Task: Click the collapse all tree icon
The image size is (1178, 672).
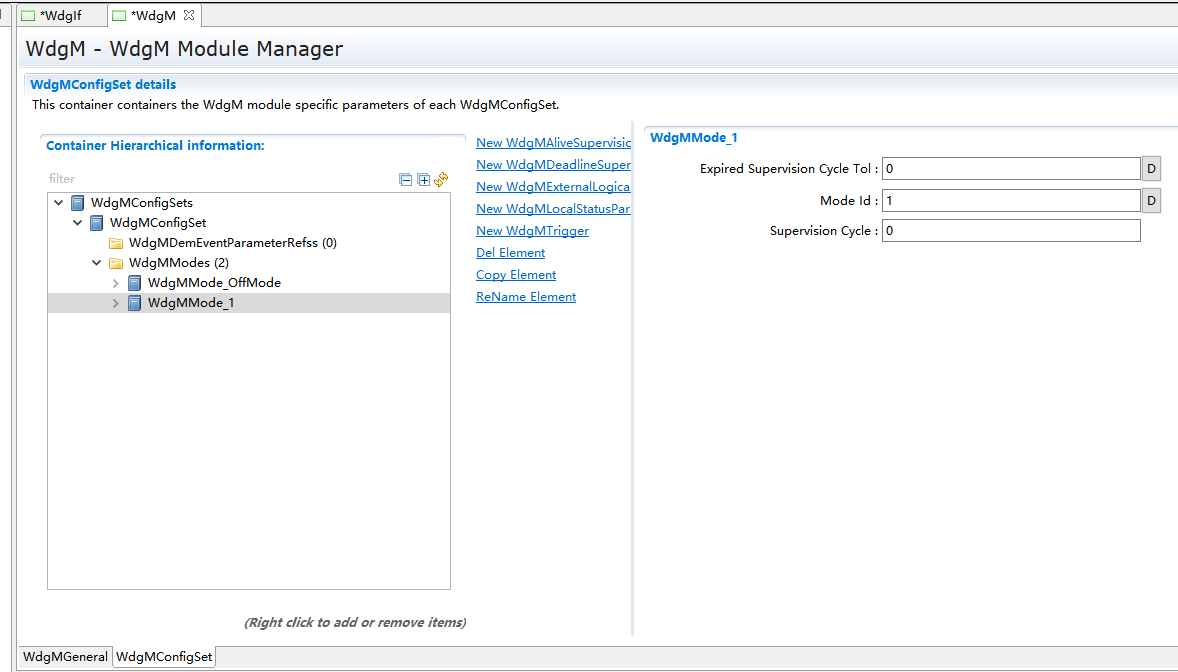Action: tap(405, 180)
